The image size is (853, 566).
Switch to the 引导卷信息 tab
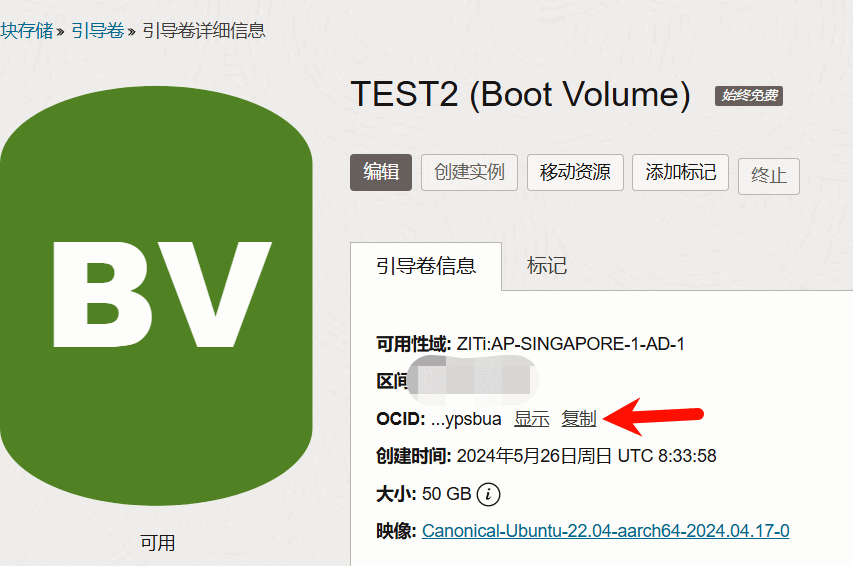[x=426, y=266]
